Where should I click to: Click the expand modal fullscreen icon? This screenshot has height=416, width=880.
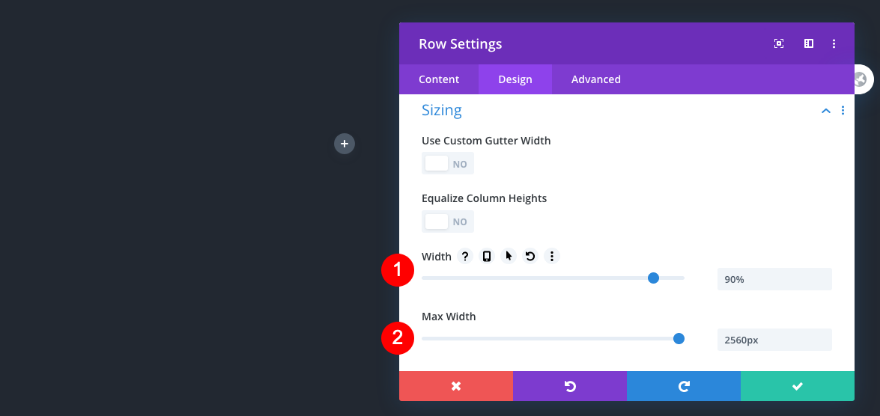[779, 44]
